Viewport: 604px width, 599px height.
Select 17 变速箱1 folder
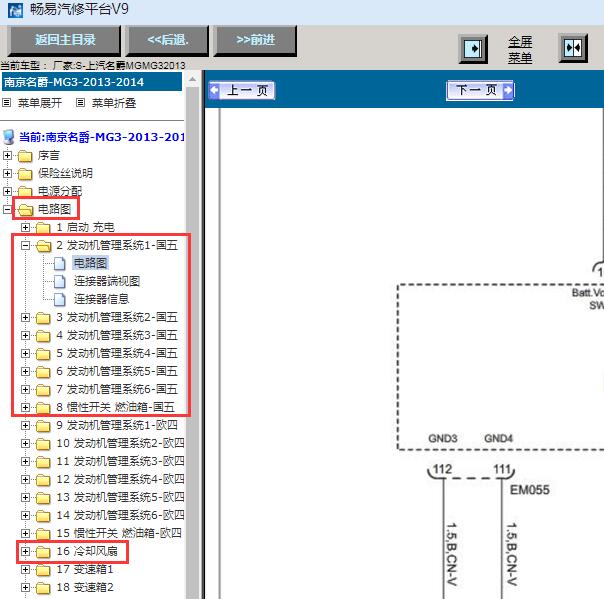(85, 569)
